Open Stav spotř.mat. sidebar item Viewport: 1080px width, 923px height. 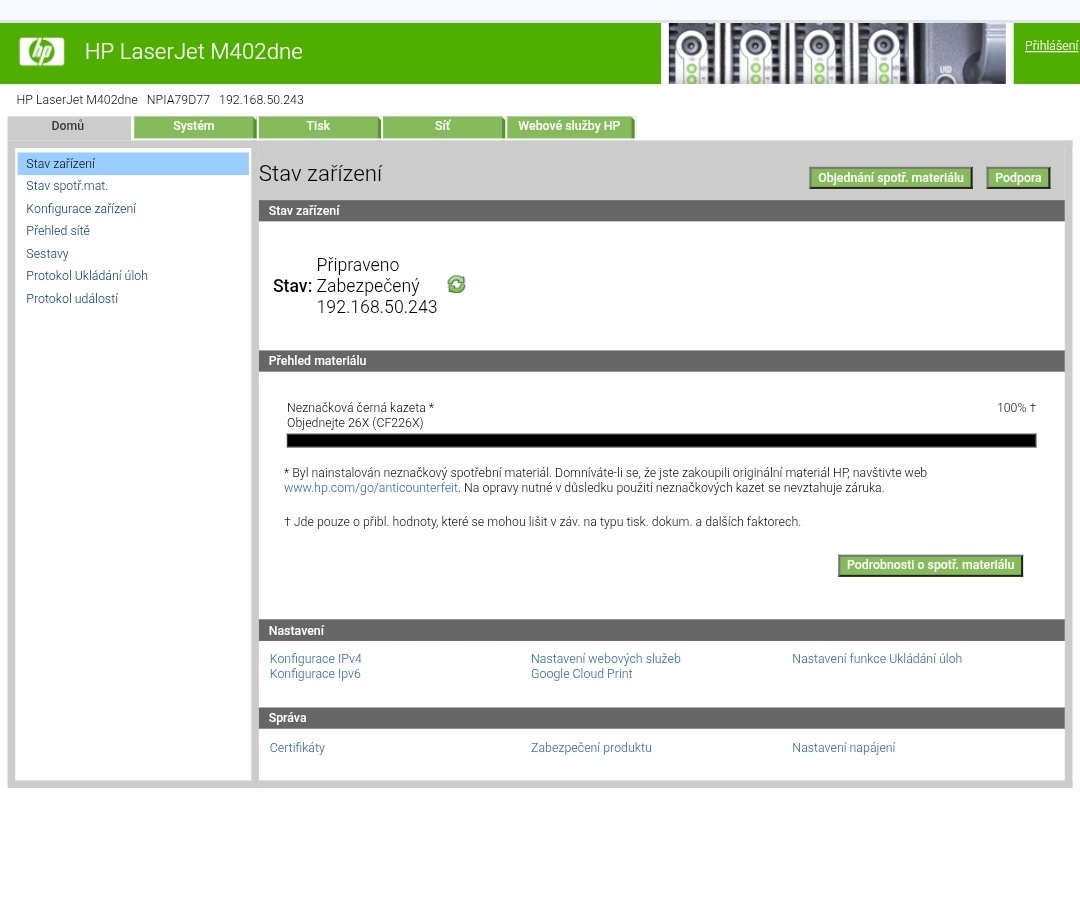(x=67, y=186)
